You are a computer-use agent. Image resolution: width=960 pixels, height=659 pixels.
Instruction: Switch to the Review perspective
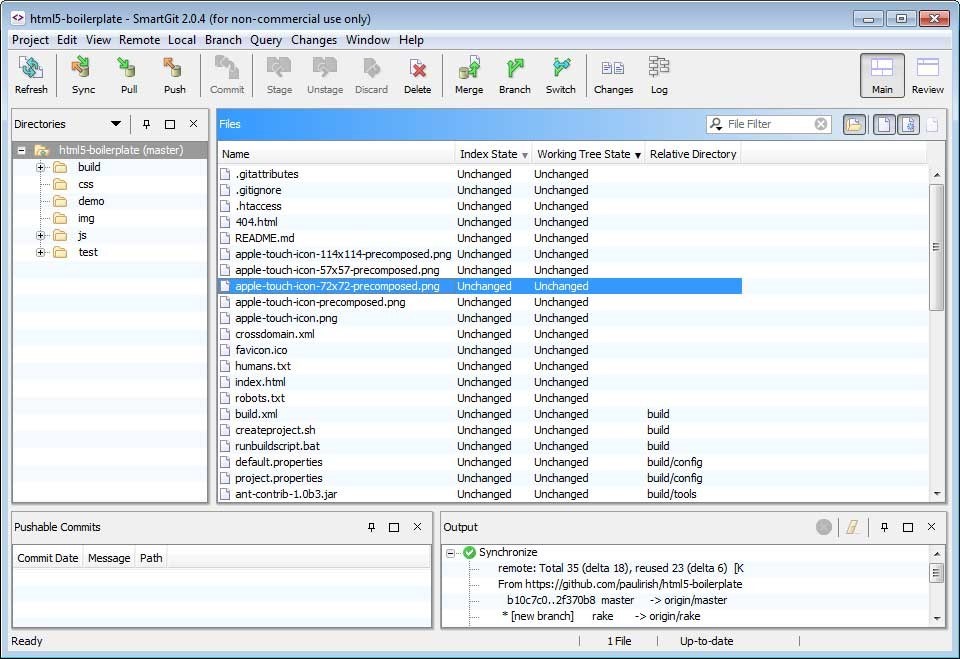[x=928, y=75]
